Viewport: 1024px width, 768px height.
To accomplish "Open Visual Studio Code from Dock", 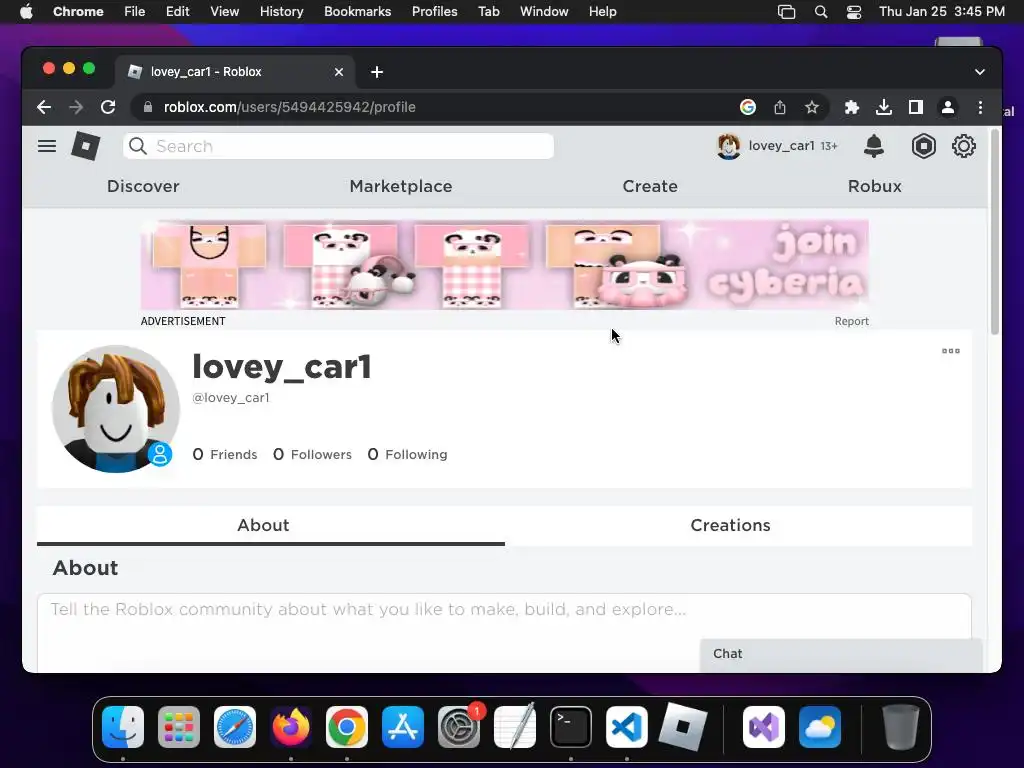I will (x=627, y=727).
